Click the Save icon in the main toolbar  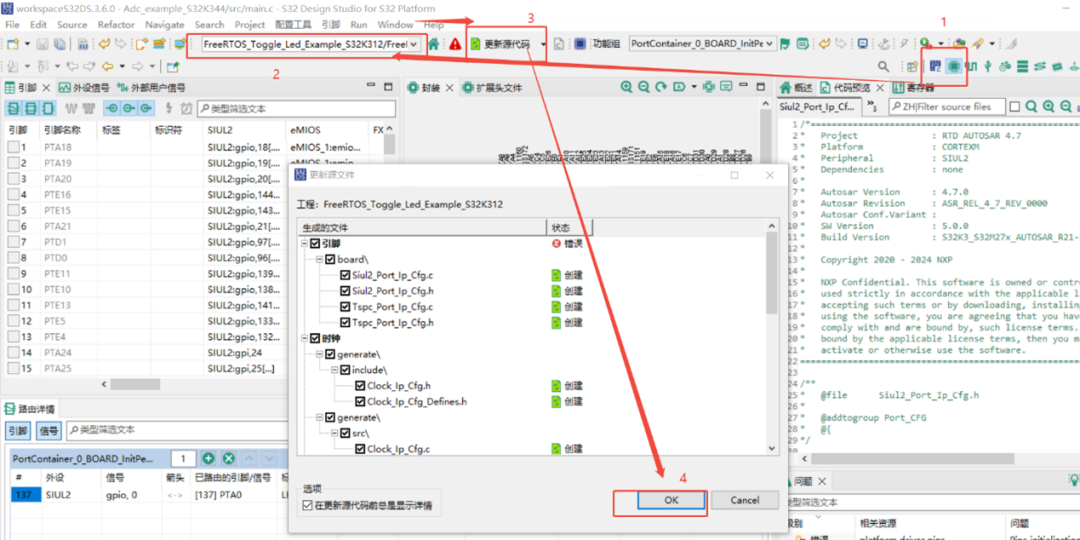pyautogui.click(x=42, y=44)
